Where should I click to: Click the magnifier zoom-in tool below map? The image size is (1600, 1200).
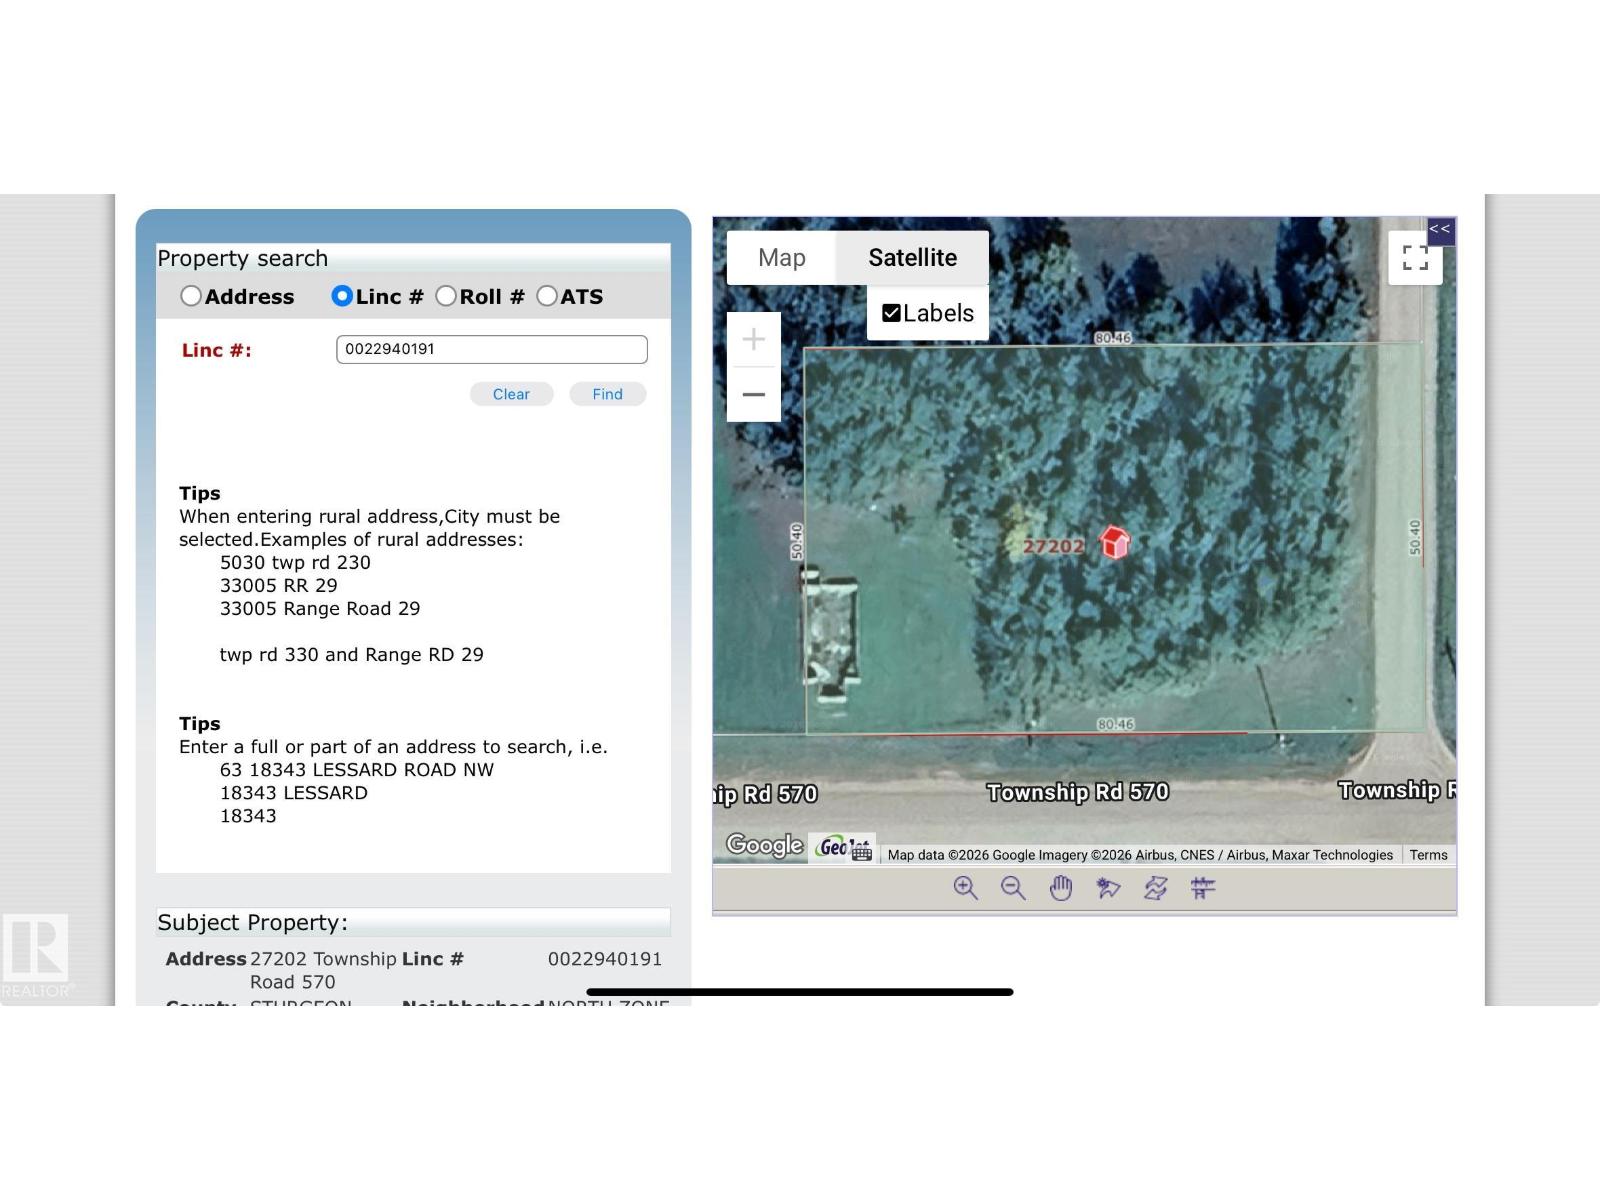965,888
